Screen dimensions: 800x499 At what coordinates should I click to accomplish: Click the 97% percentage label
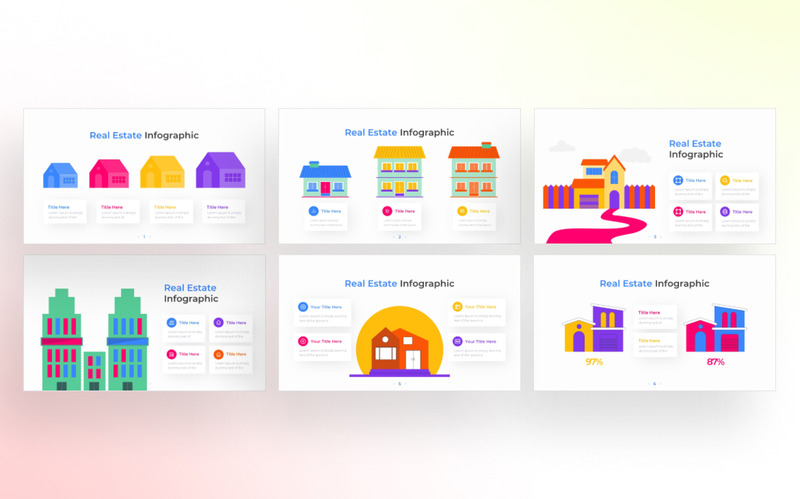point(594,362)
